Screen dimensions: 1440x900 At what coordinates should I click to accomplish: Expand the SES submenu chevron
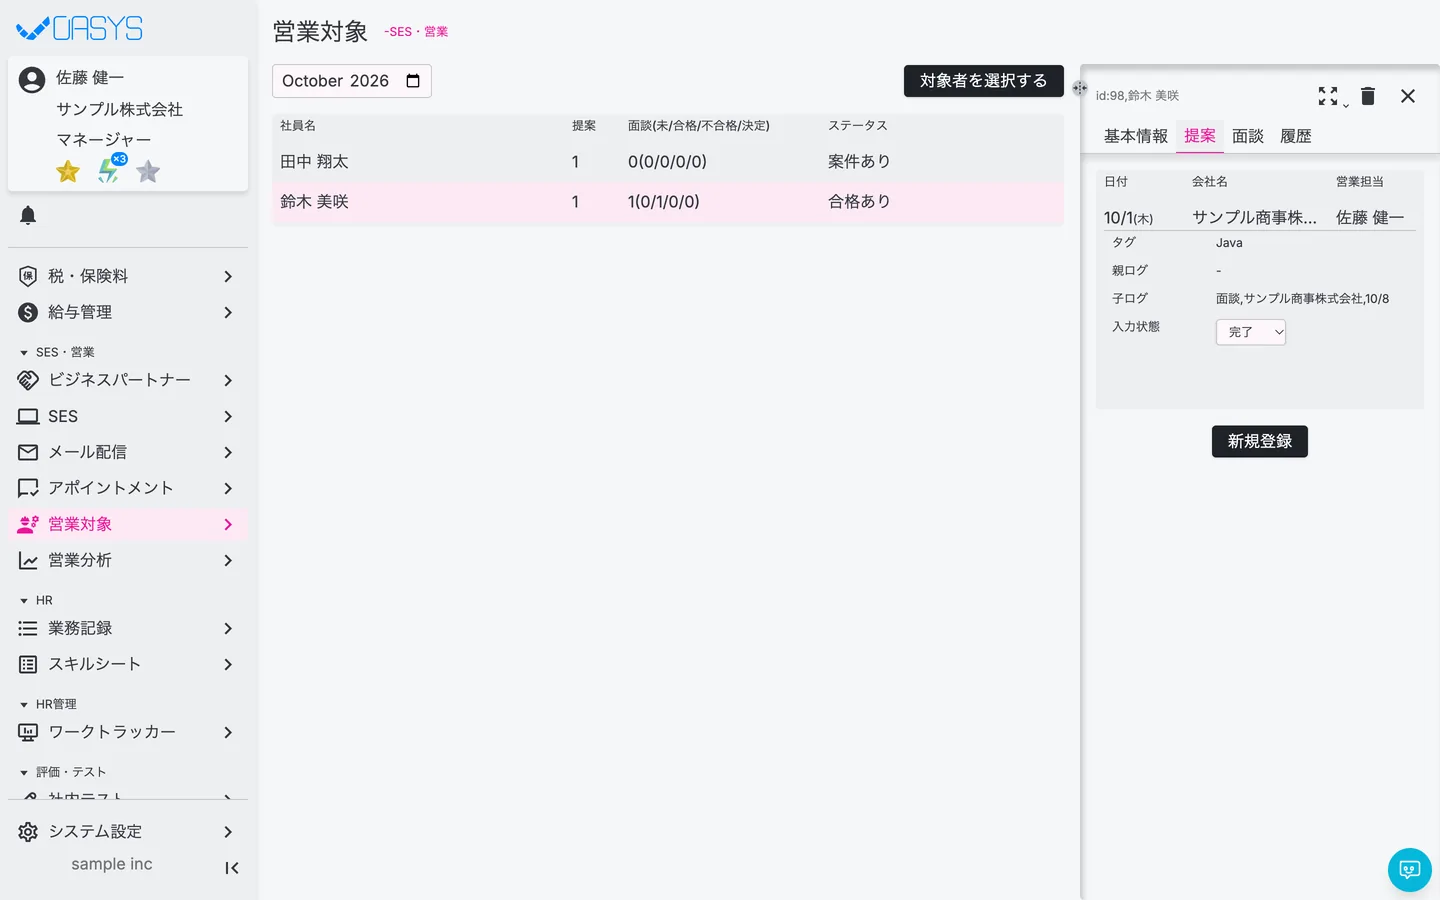tap(228, 416)
